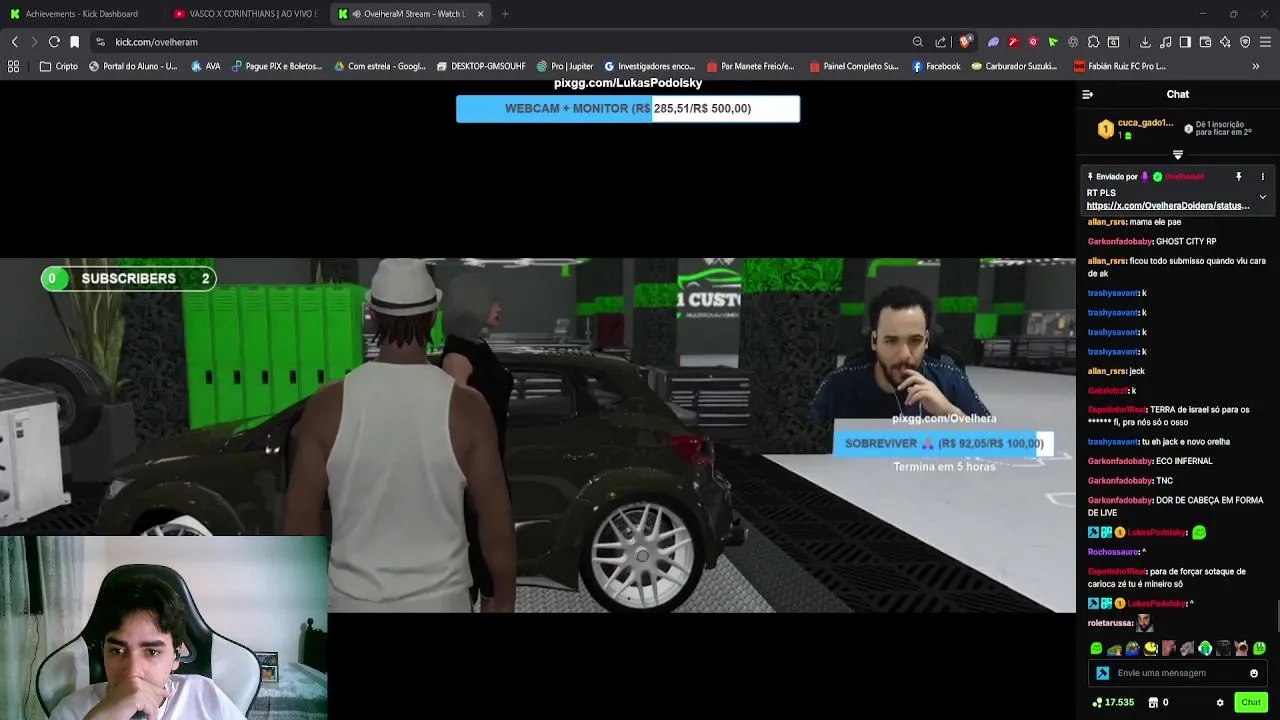Click username Rochossauro in chat
The width and height of the screenshot is (1280, 720).
point(1113,552)
